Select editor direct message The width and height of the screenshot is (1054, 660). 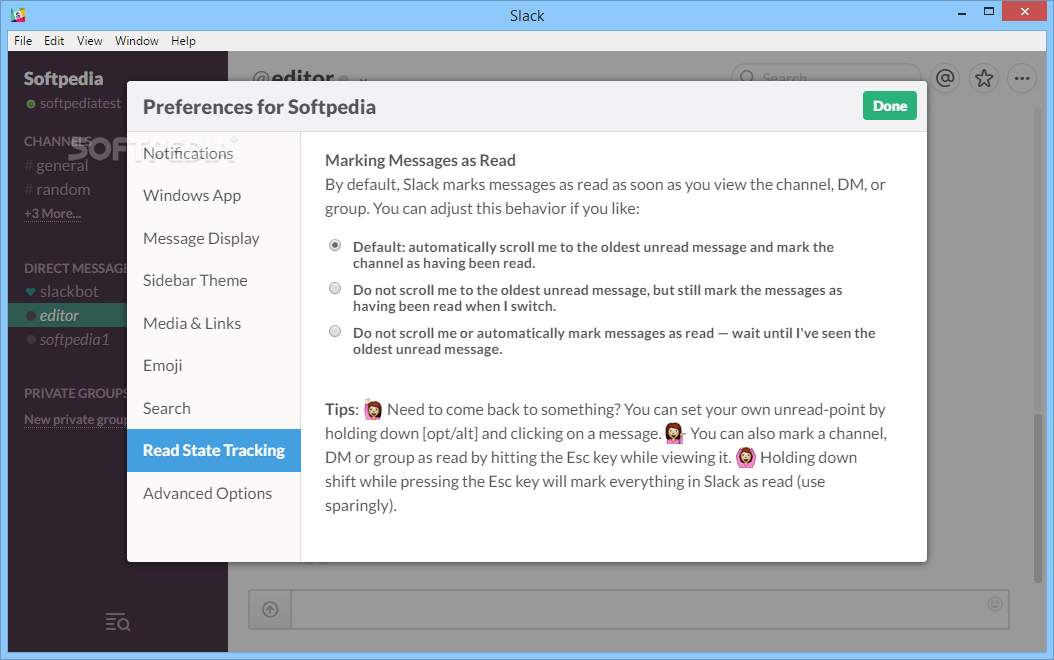click(x=67, y=315)
